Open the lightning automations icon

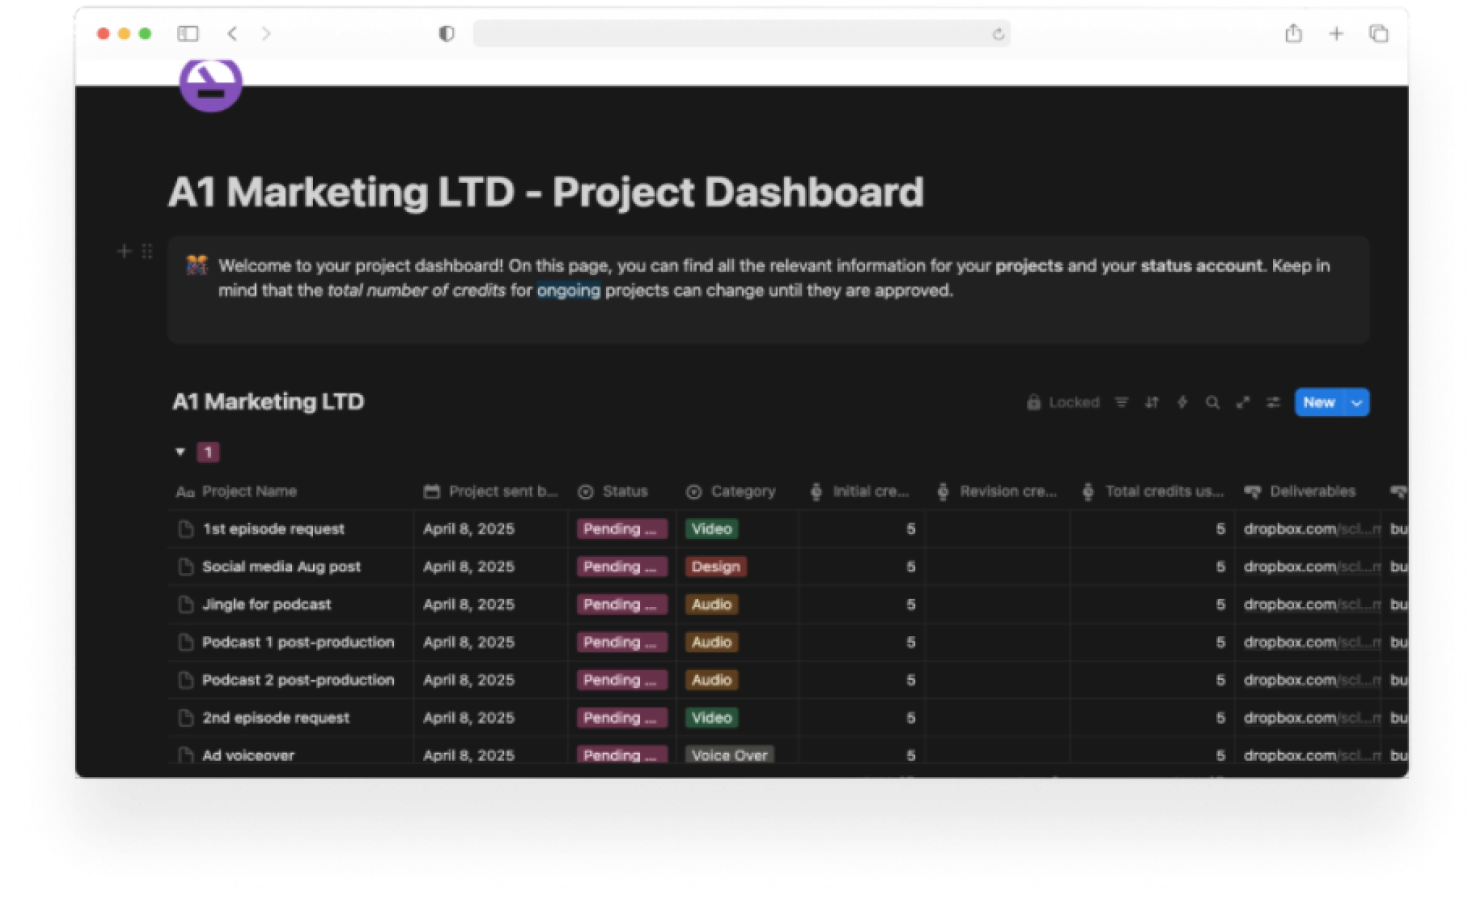[x=1182, y=402]
